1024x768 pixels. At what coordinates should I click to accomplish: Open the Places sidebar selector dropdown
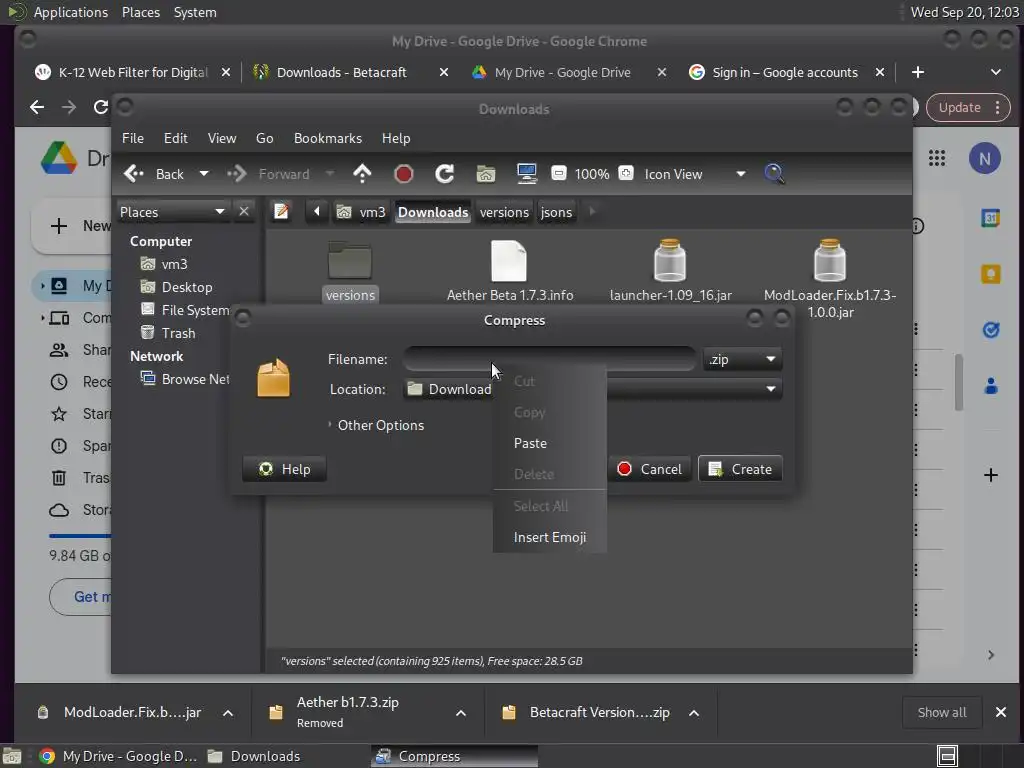pyautogui.click(x=172, y=212)
